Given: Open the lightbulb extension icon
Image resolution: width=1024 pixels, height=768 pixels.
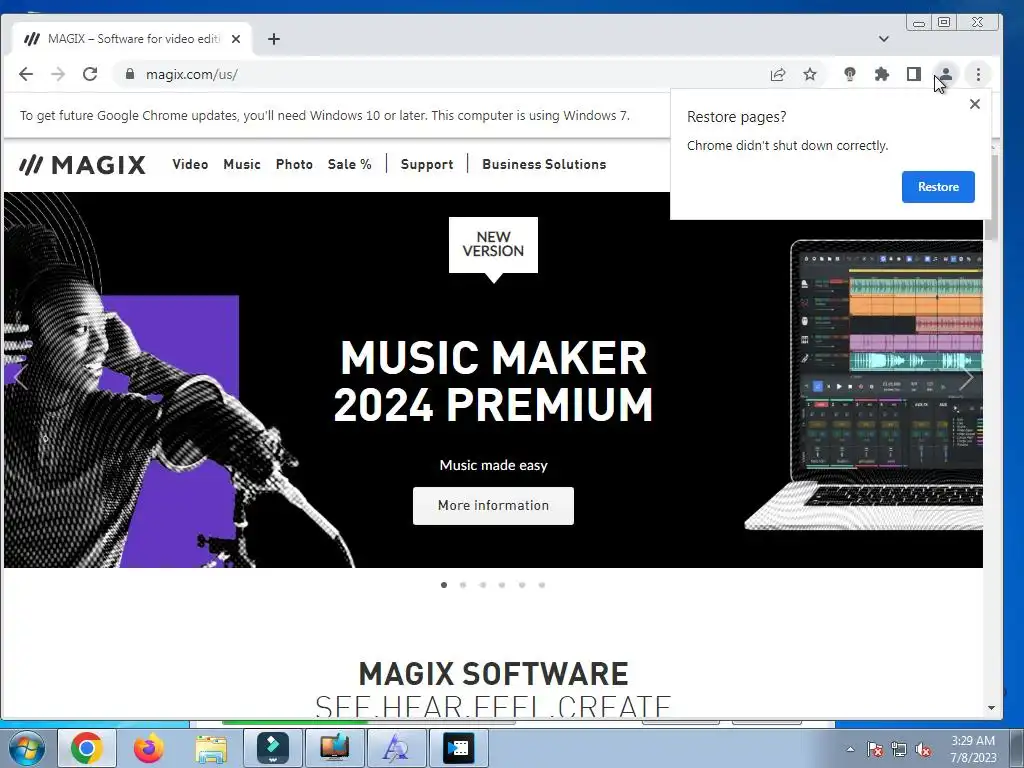Looking at the screenshot, I should click(850, 74).
